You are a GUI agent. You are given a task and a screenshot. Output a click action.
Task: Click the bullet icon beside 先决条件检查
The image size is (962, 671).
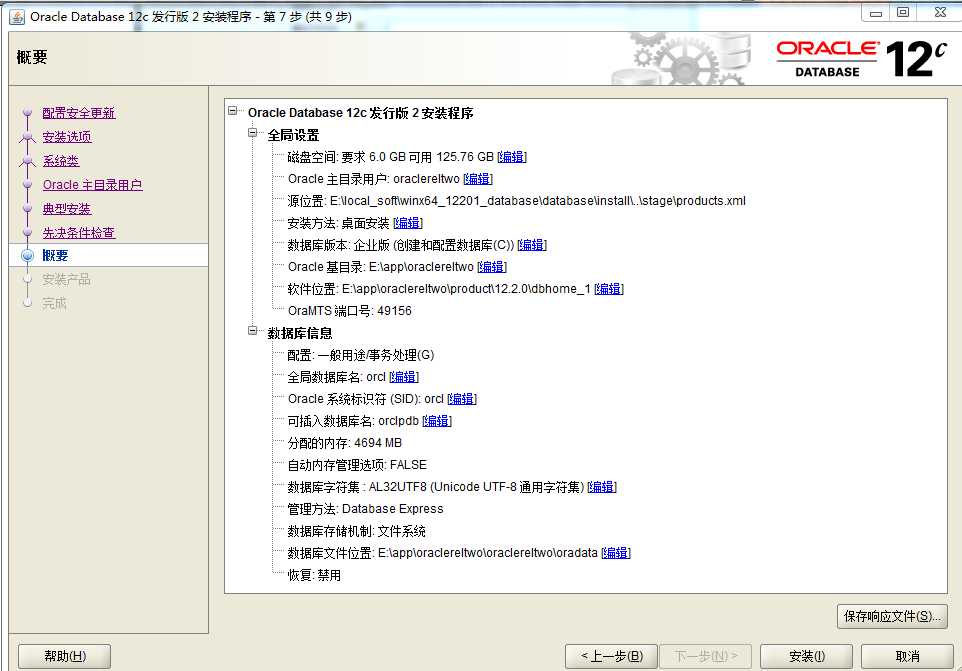click(x=27, y=232)
